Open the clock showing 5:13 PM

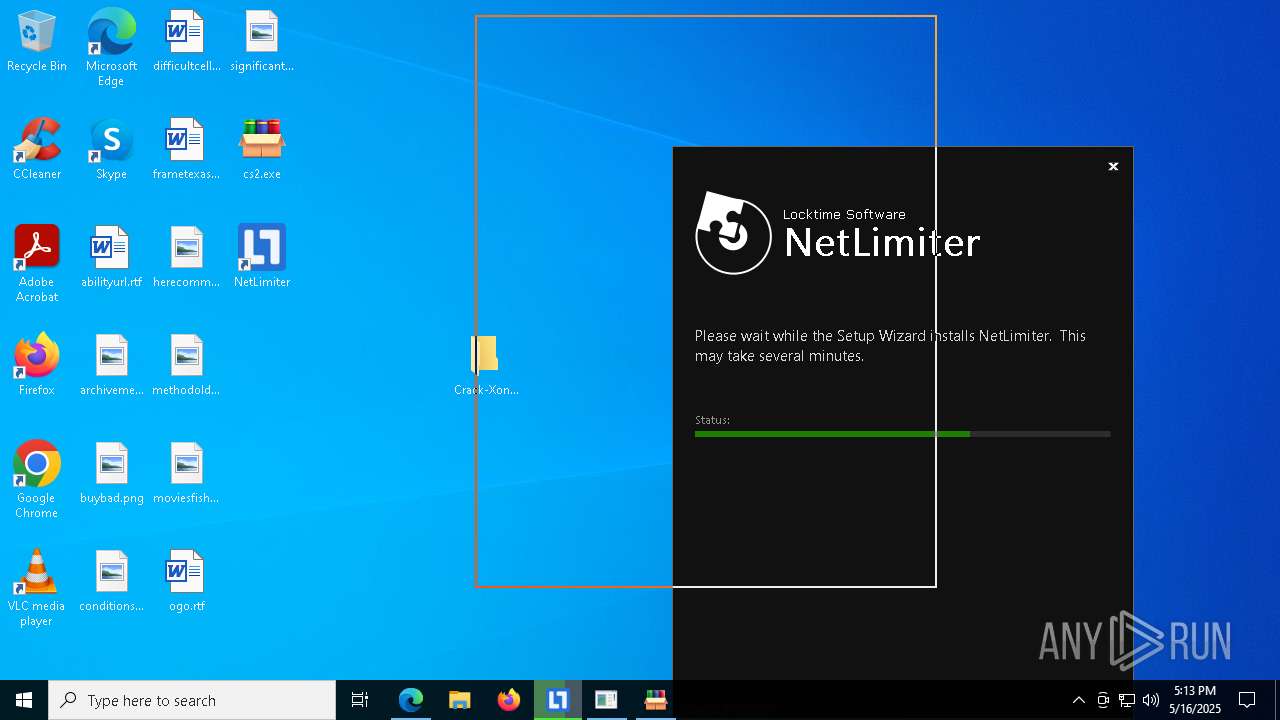coord(1195,700)
